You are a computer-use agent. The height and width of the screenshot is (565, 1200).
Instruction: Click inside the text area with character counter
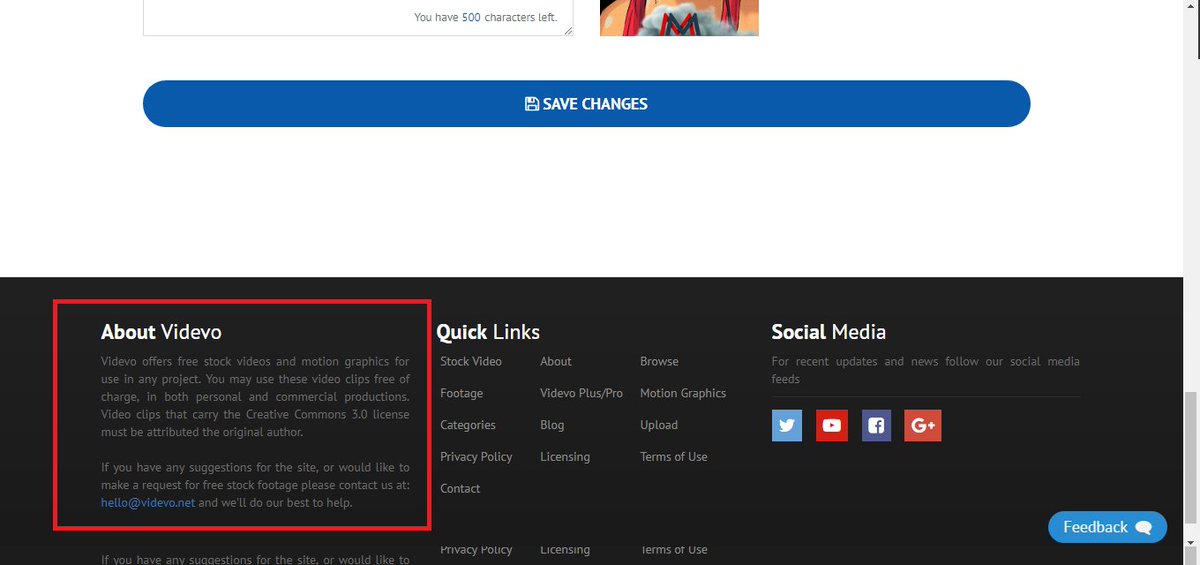(358, 17)
